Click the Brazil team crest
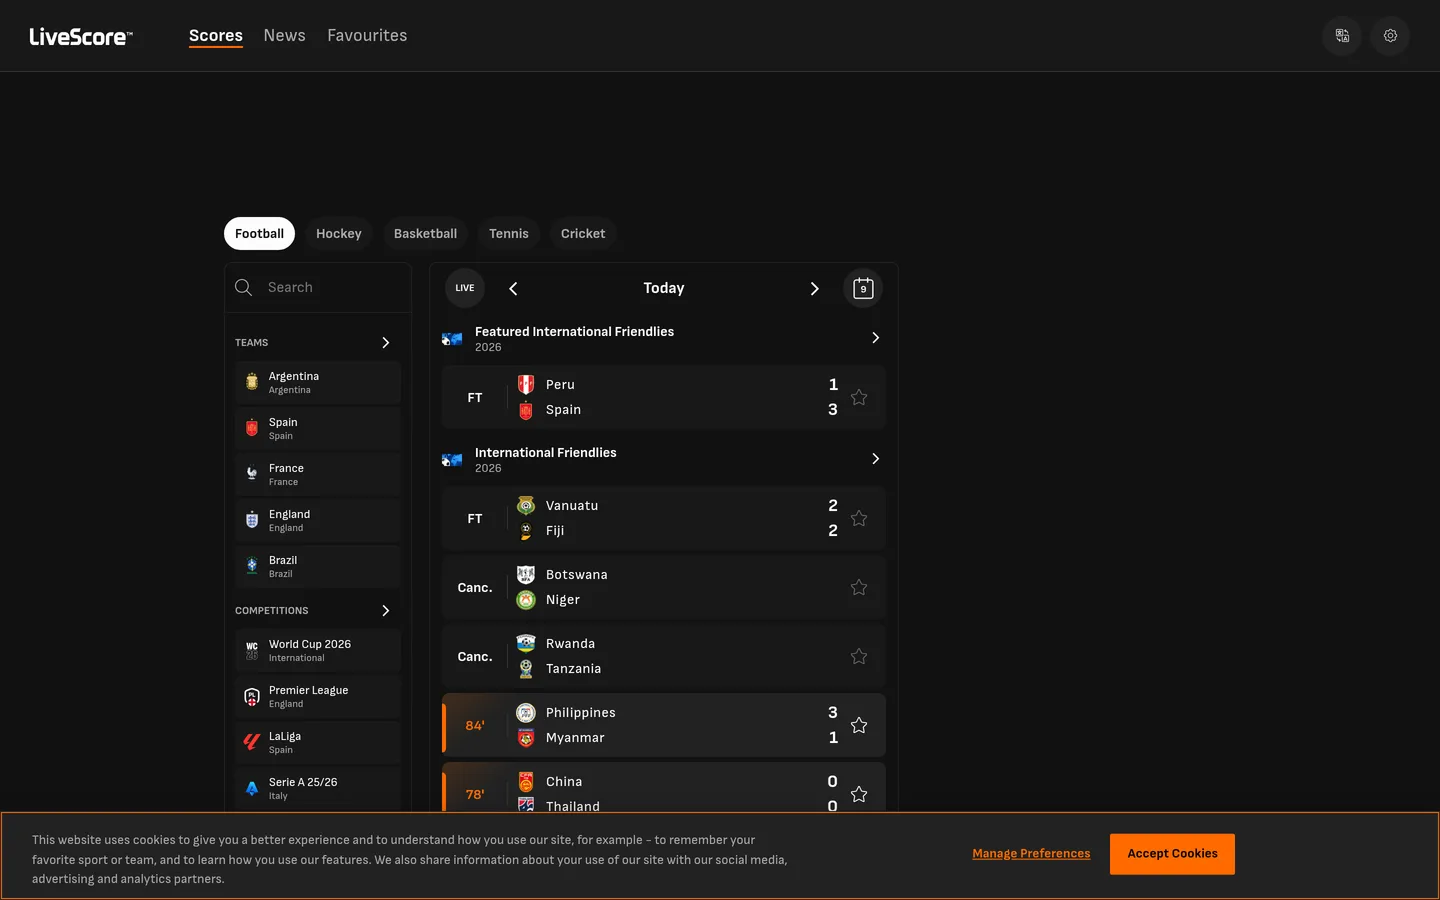This screenshot has width=1440, height=900. pyautogui.click(x=252, y=566)
